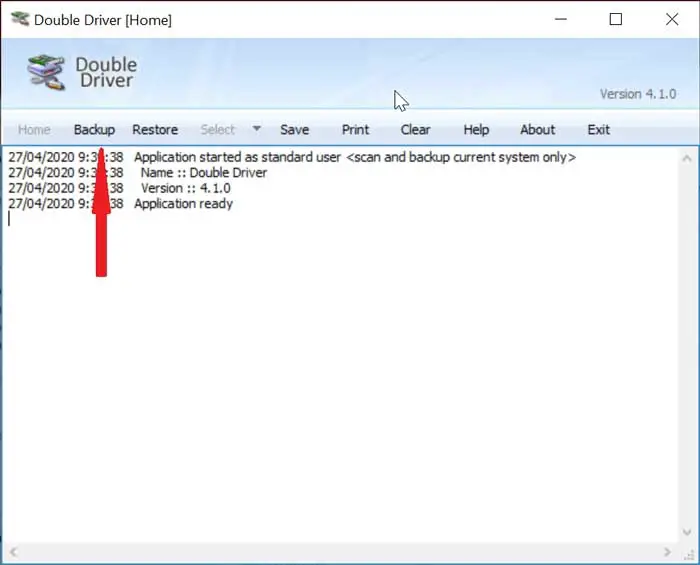Click the greyed Select button
700x565 pixels.
point(217,130)
